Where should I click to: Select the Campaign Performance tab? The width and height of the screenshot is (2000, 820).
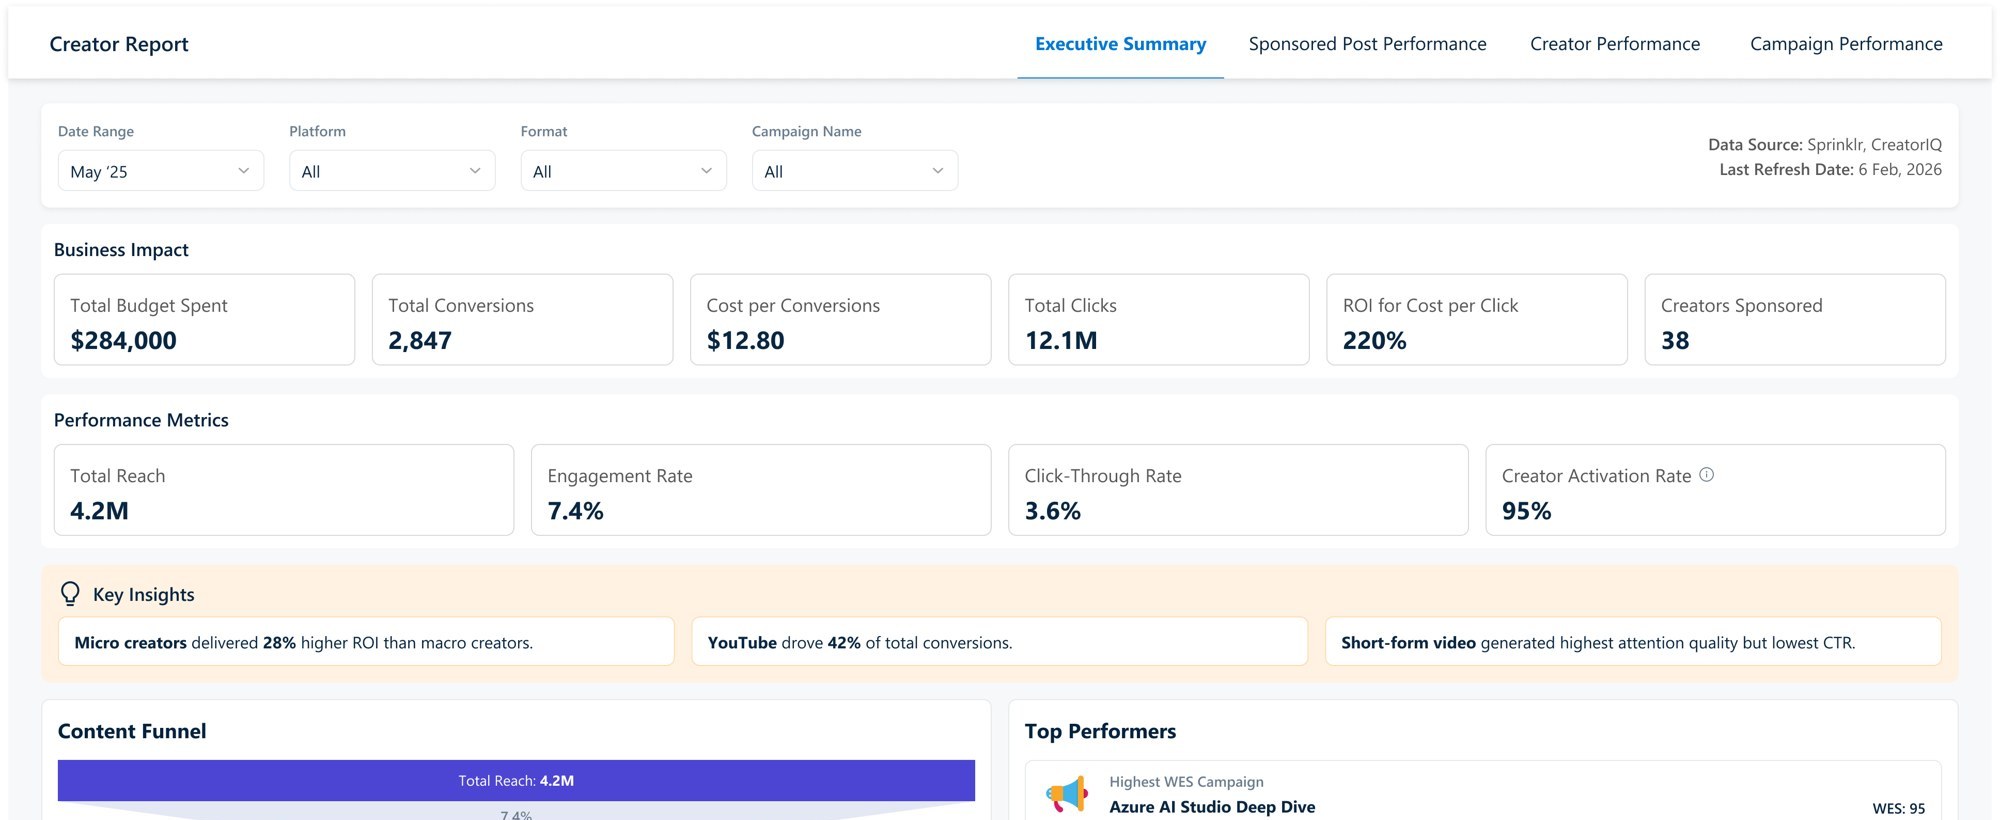[x=1846, y=44]
